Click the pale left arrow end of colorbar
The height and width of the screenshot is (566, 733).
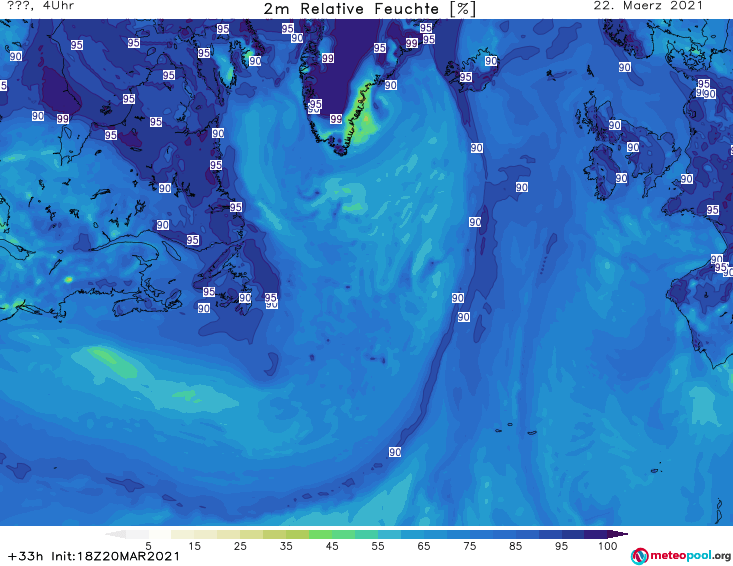pos(115,535)
